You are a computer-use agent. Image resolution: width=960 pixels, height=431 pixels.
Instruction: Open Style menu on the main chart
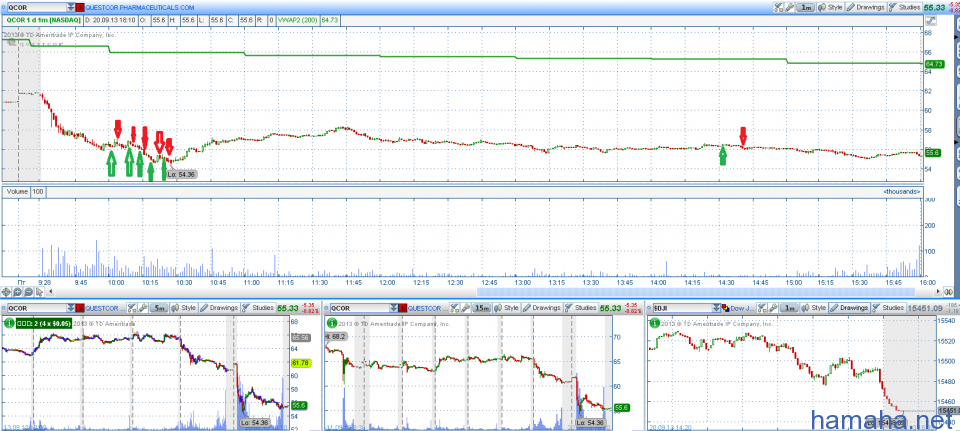830,7
